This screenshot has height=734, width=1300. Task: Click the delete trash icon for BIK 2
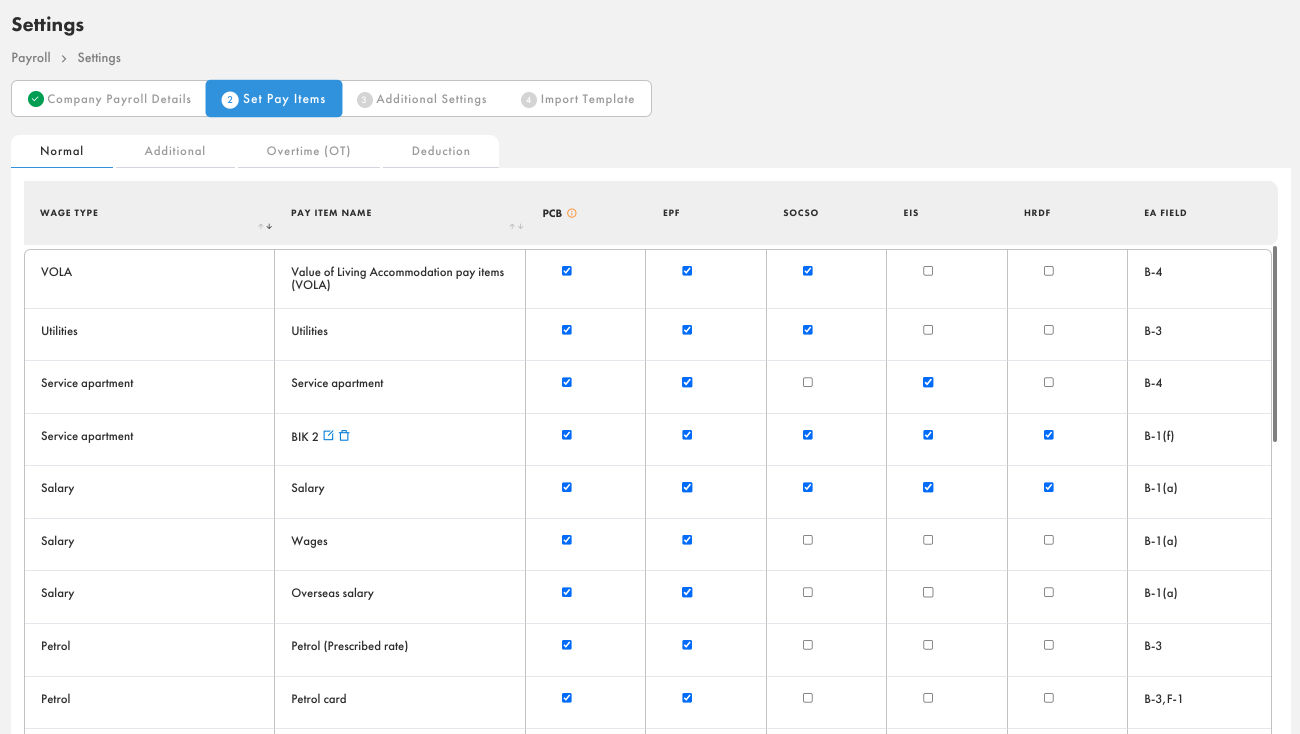344,436
